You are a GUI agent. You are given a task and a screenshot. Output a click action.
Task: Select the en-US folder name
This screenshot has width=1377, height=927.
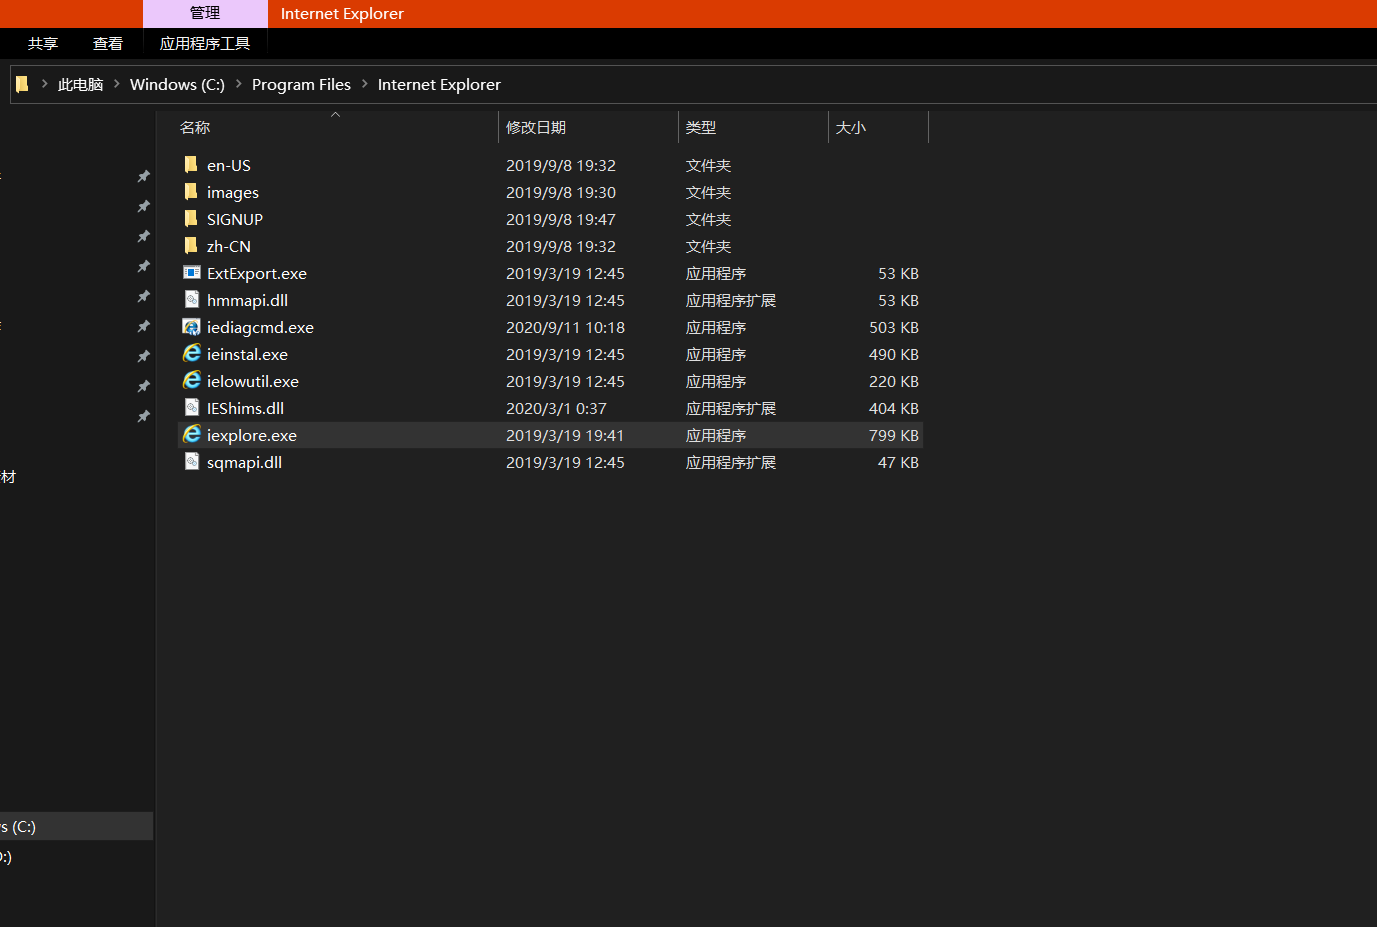click(229, 166)
